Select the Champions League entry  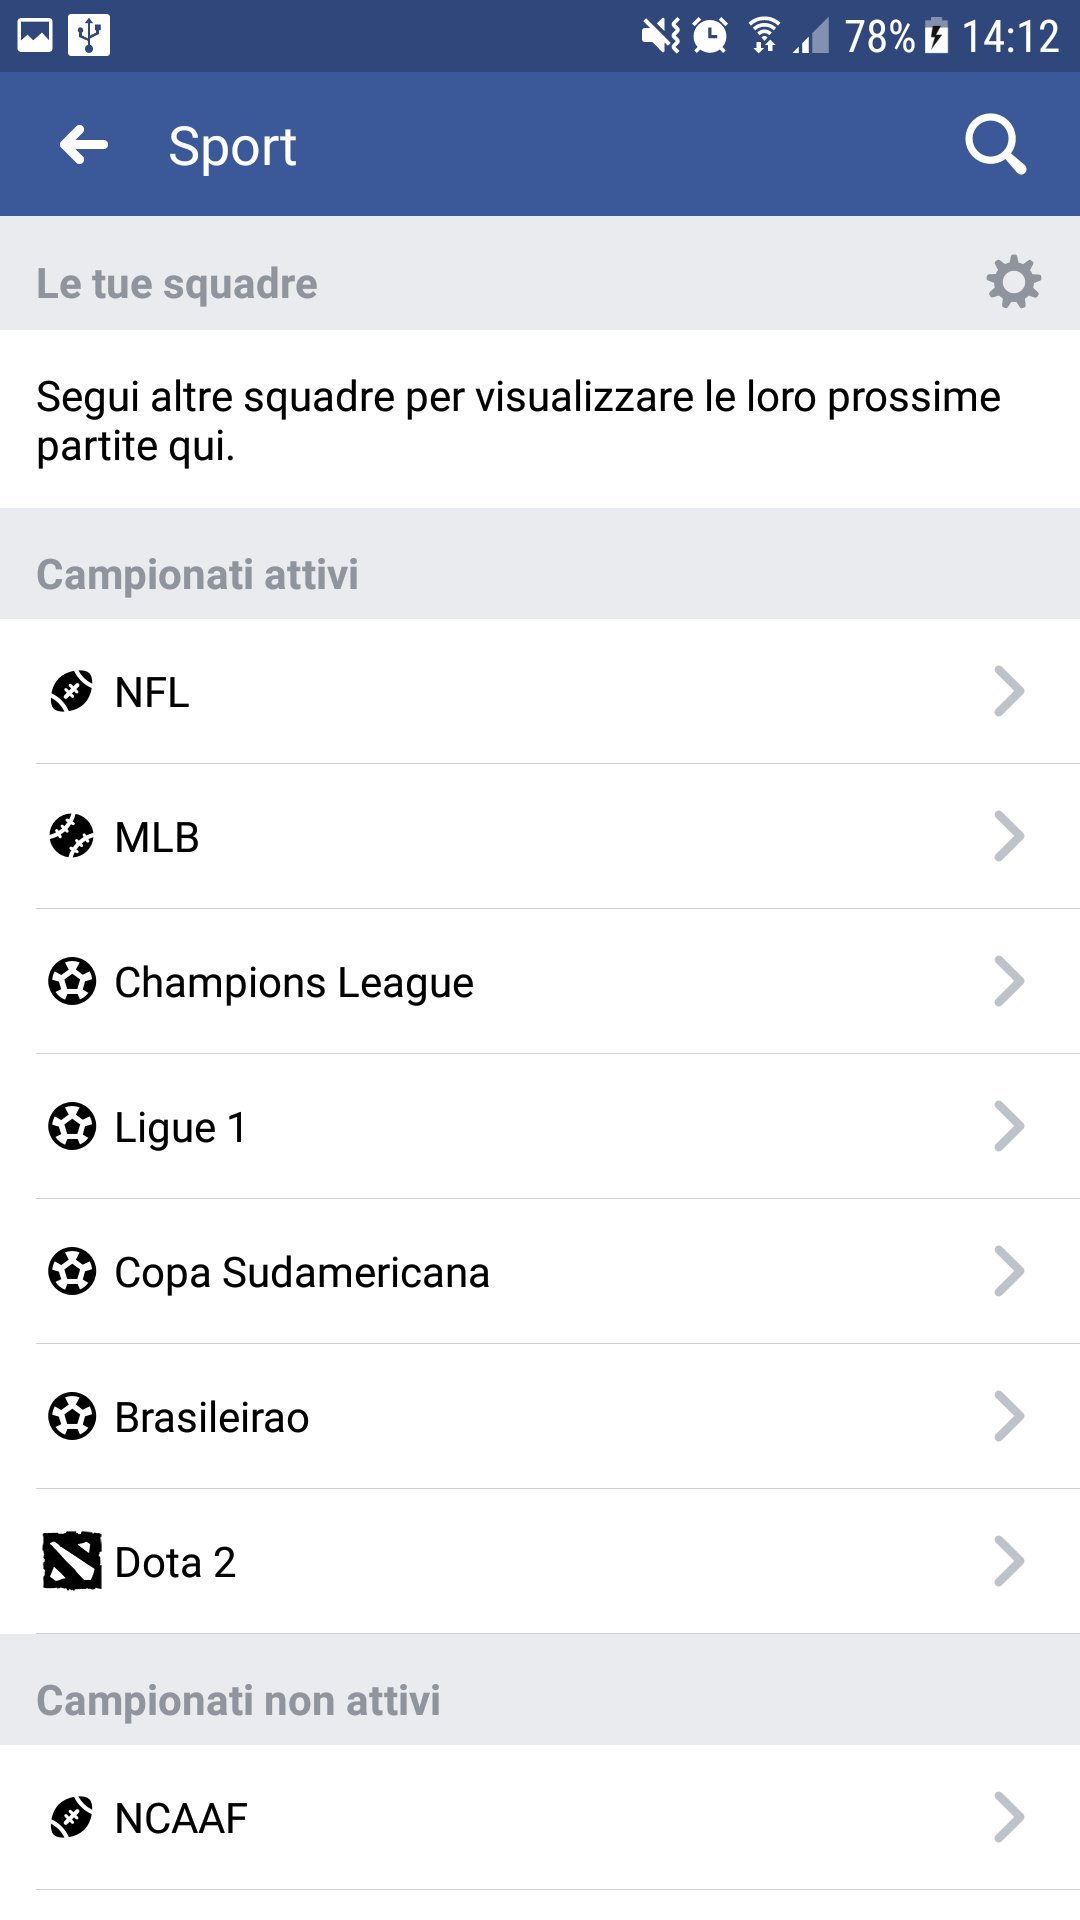294,982
